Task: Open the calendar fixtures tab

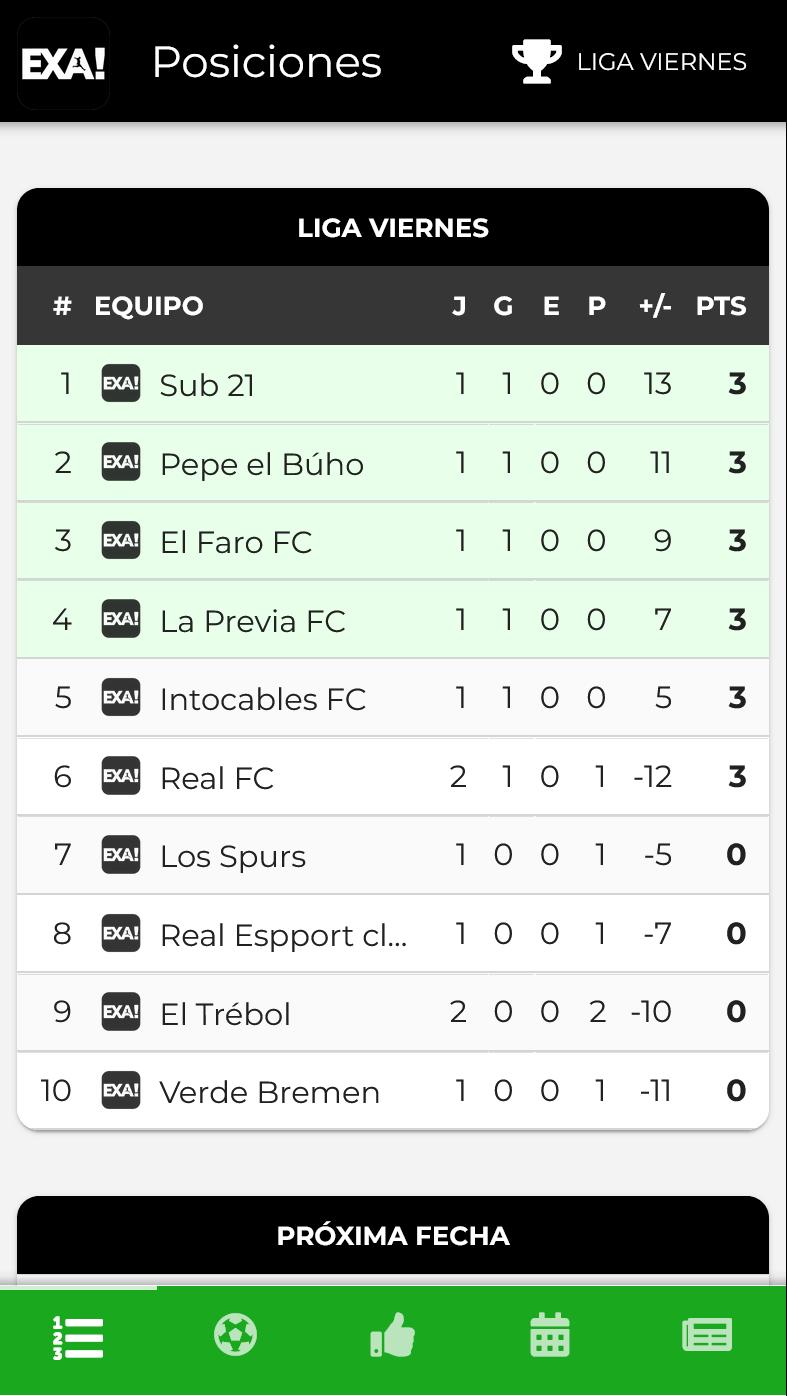Action: [550, 1335]
